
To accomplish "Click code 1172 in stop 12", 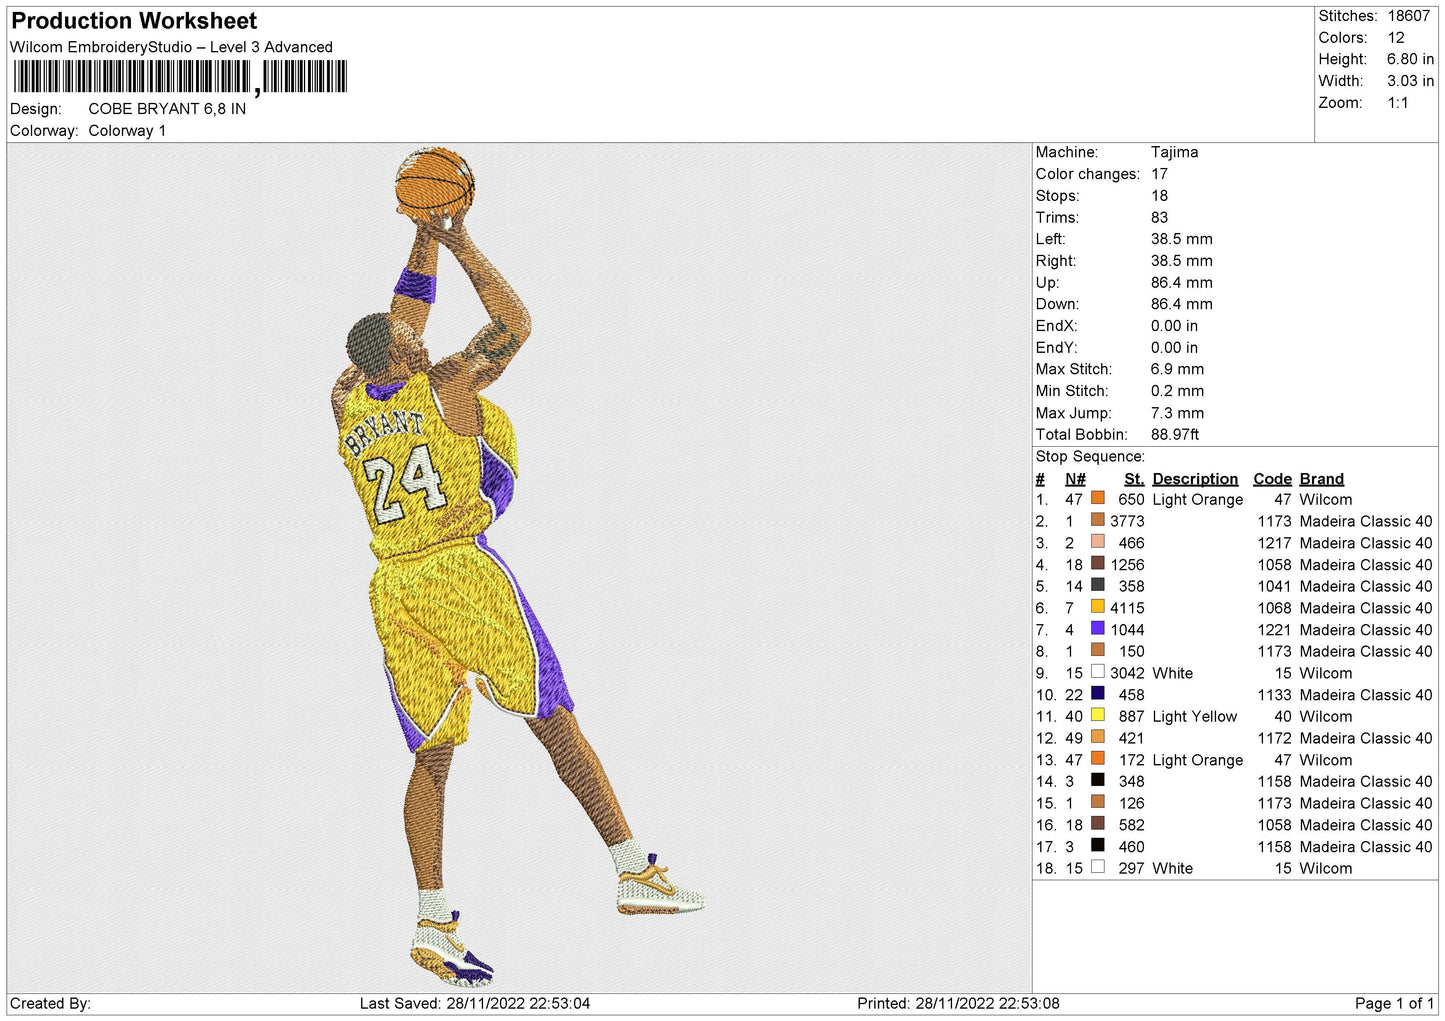I will pyautogui.click(x=1275, y=738).
